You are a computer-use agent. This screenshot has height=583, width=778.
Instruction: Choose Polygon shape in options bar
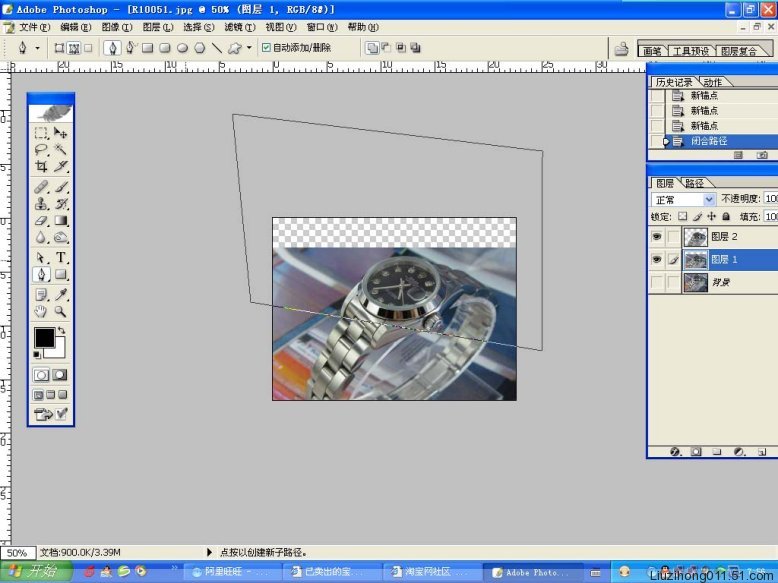click(x=199, y=48)
